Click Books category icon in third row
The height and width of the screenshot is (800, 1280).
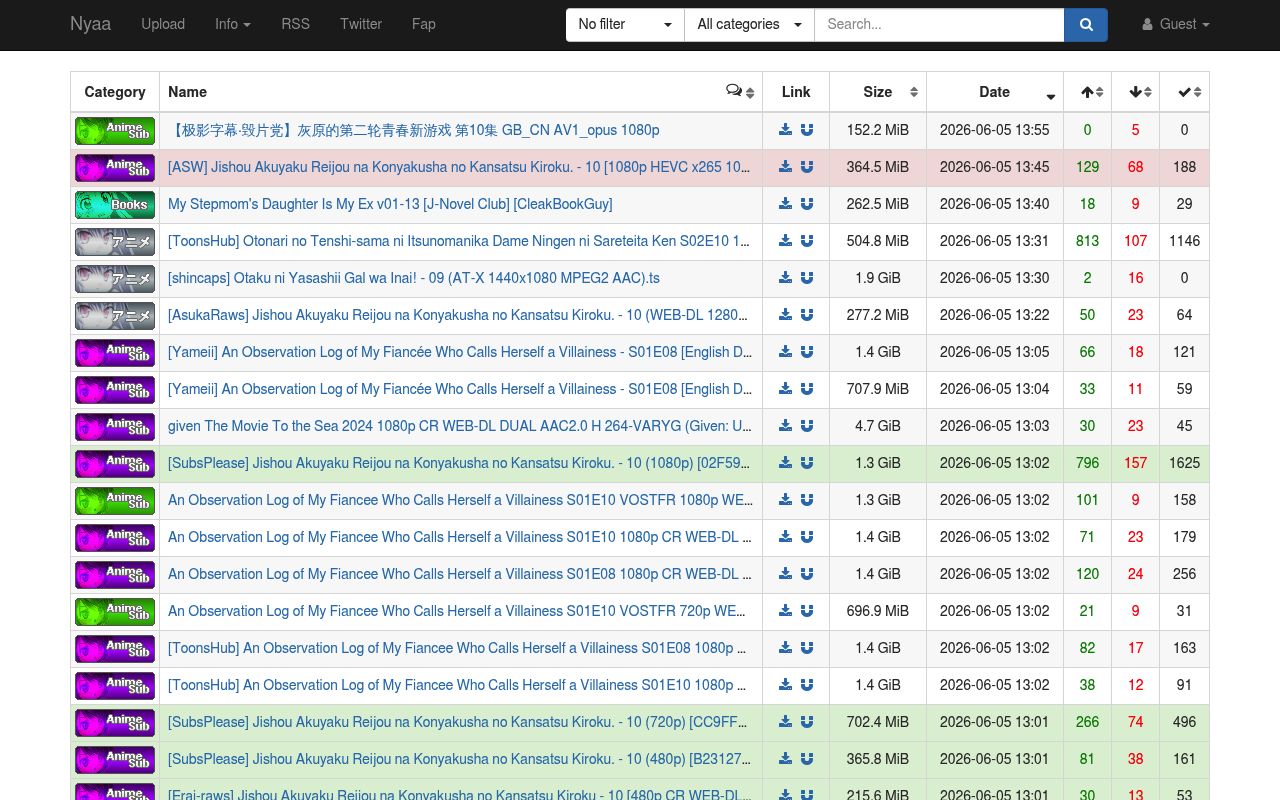pyautogui.click(x=115, y=205)
